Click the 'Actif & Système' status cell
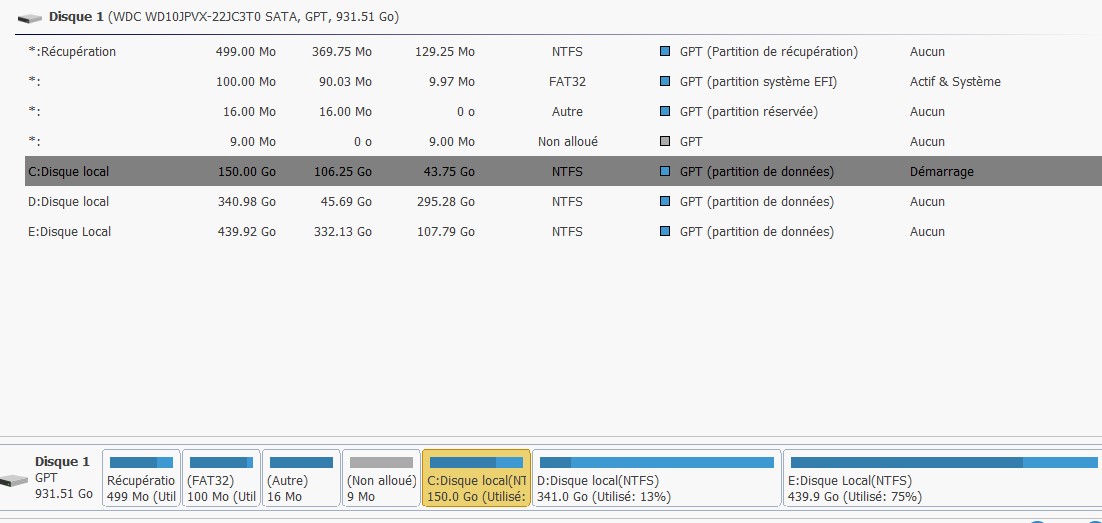 pos(955,82)
